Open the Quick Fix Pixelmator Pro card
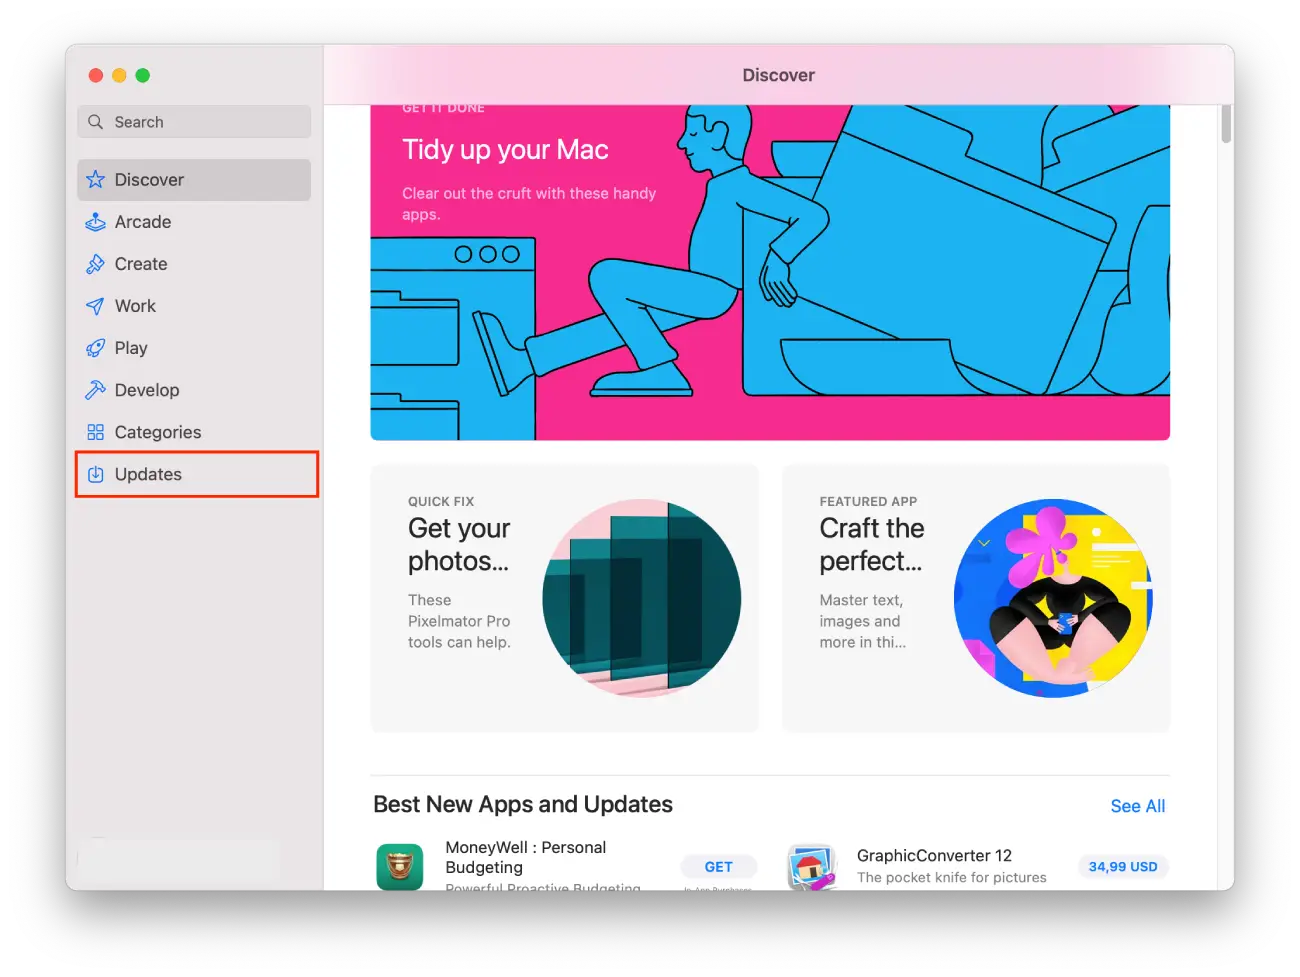Screen dimensions: 1300x977 [564, 598]
